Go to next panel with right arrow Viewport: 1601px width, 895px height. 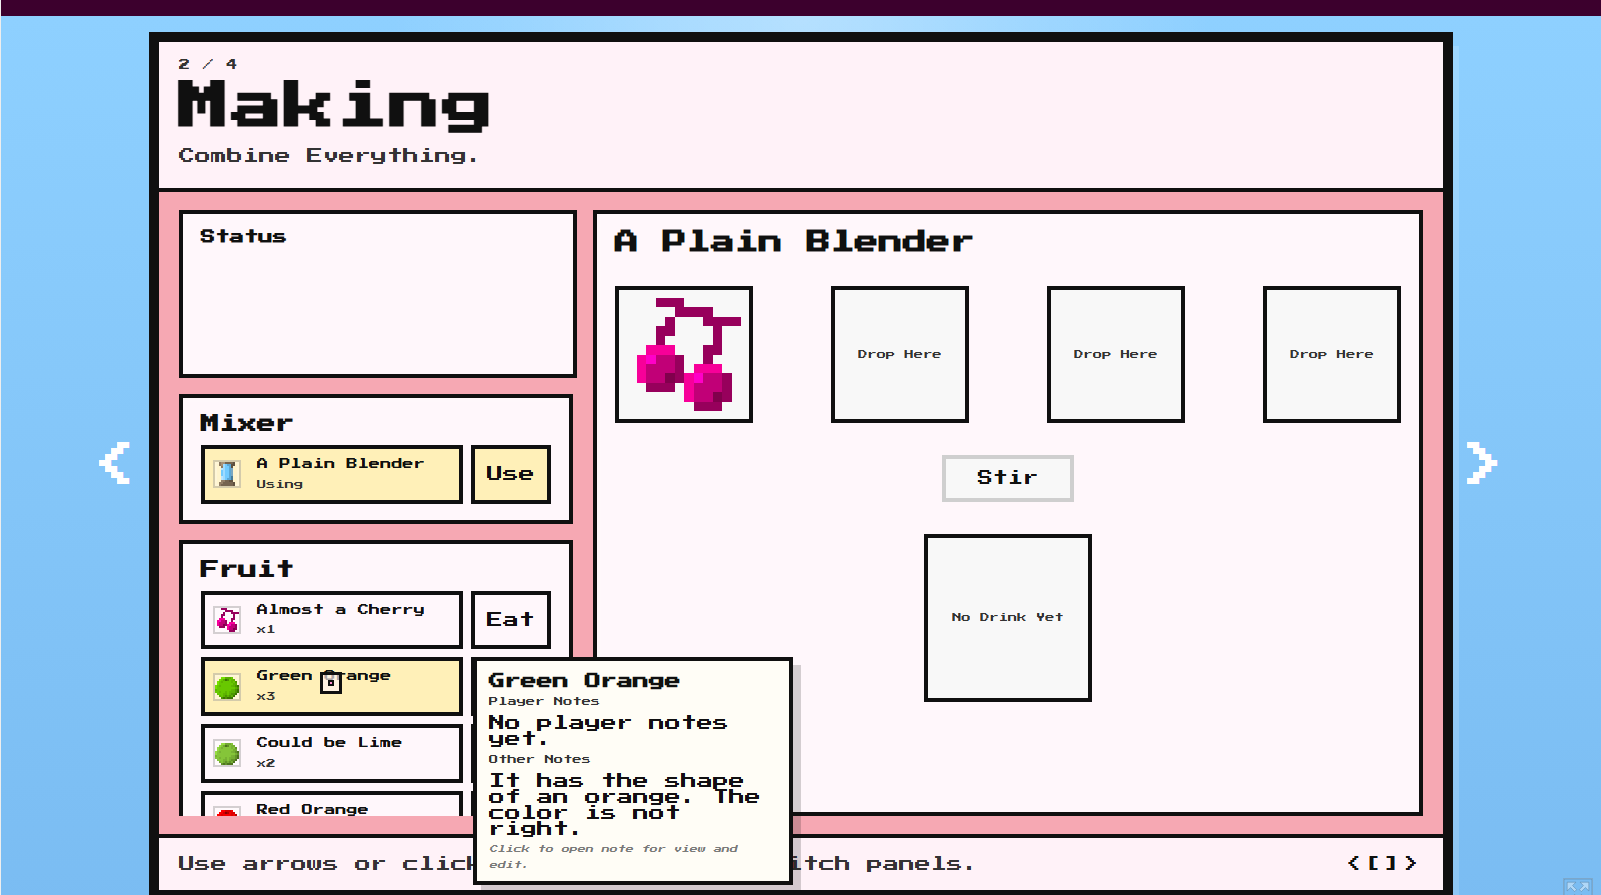pyautogui.click(x=1481, y=463)
